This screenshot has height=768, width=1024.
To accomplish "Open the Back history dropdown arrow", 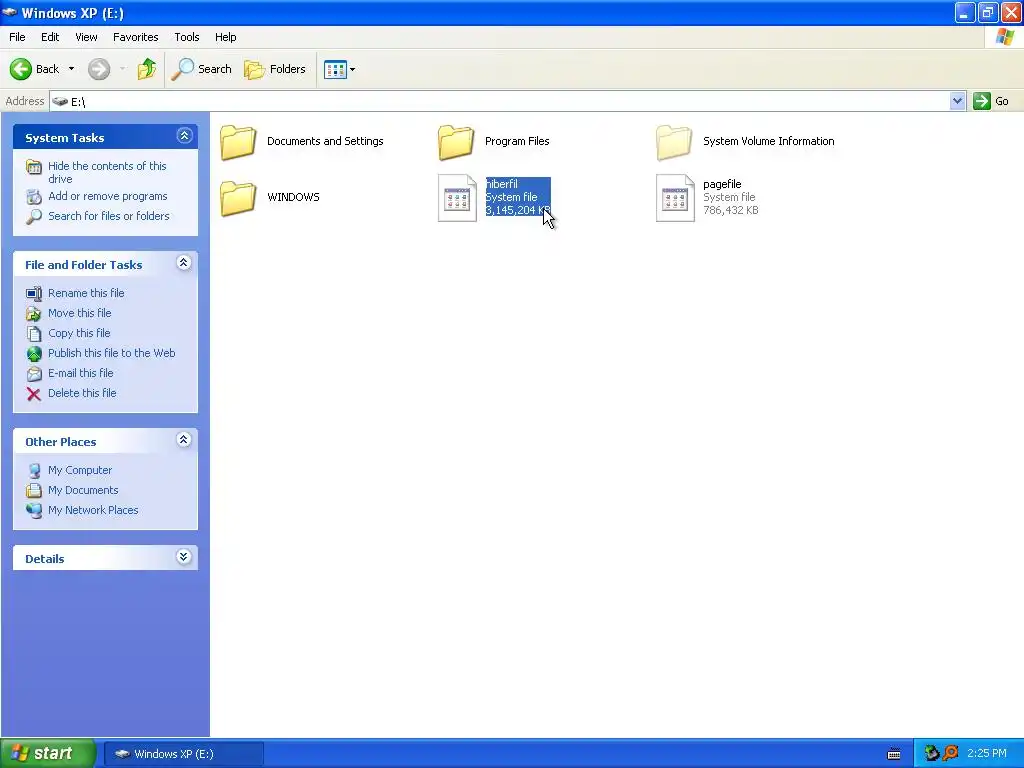I will click(71, 69).
